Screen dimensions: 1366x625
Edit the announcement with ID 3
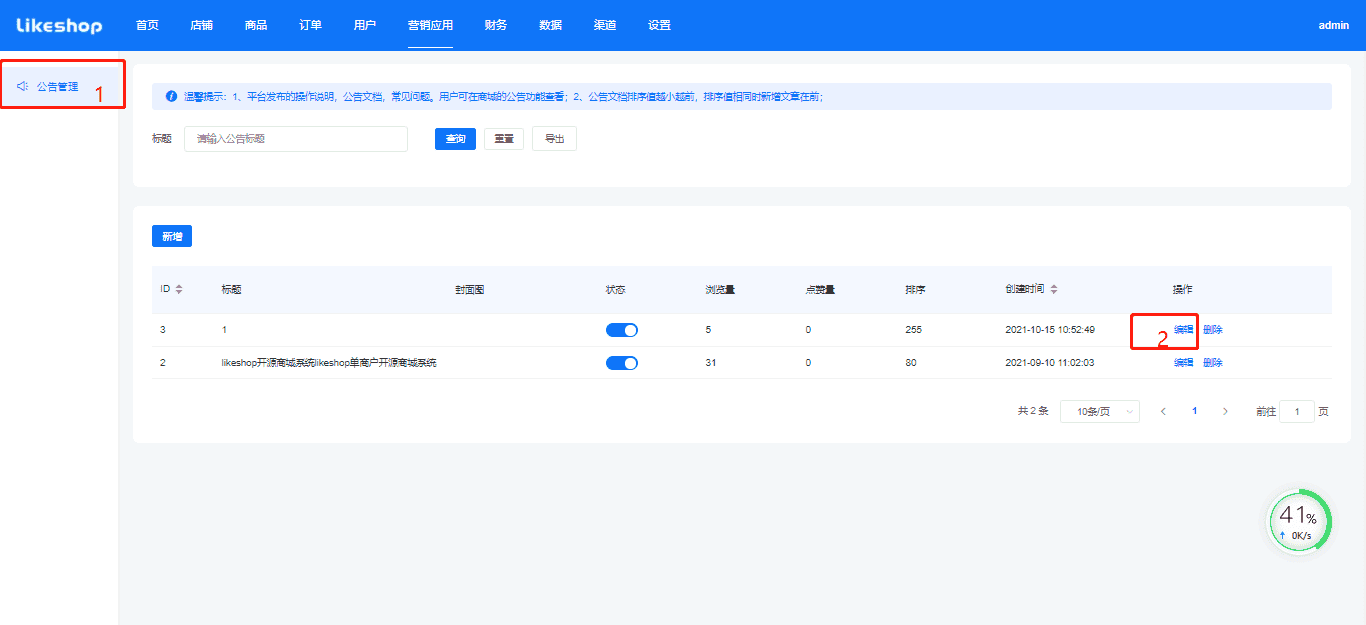pos(1183,330)
